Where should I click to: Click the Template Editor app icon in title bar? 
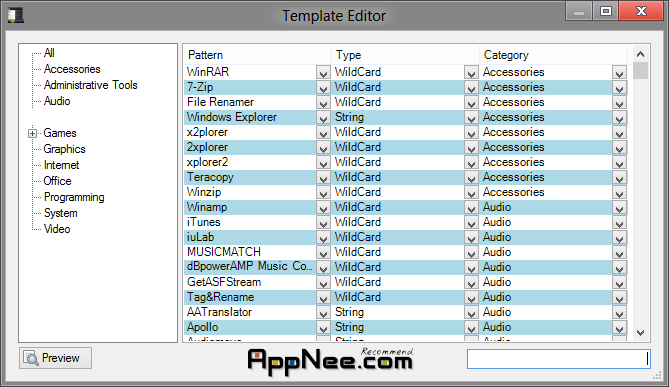[x=15, y=15]
